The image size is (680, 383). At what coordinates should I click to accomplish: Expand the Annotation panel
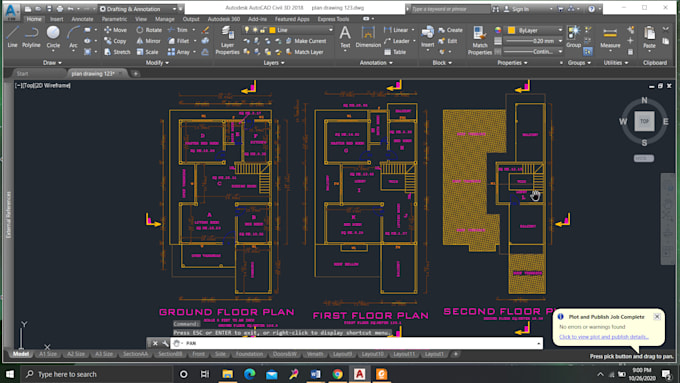376,62
